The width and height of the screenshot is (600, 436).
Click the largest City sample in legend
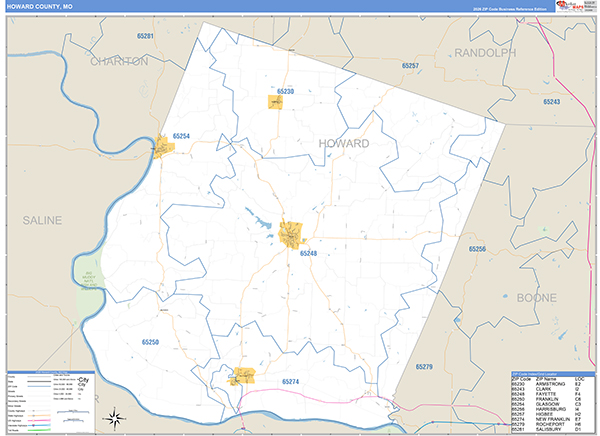pos(83,380)
